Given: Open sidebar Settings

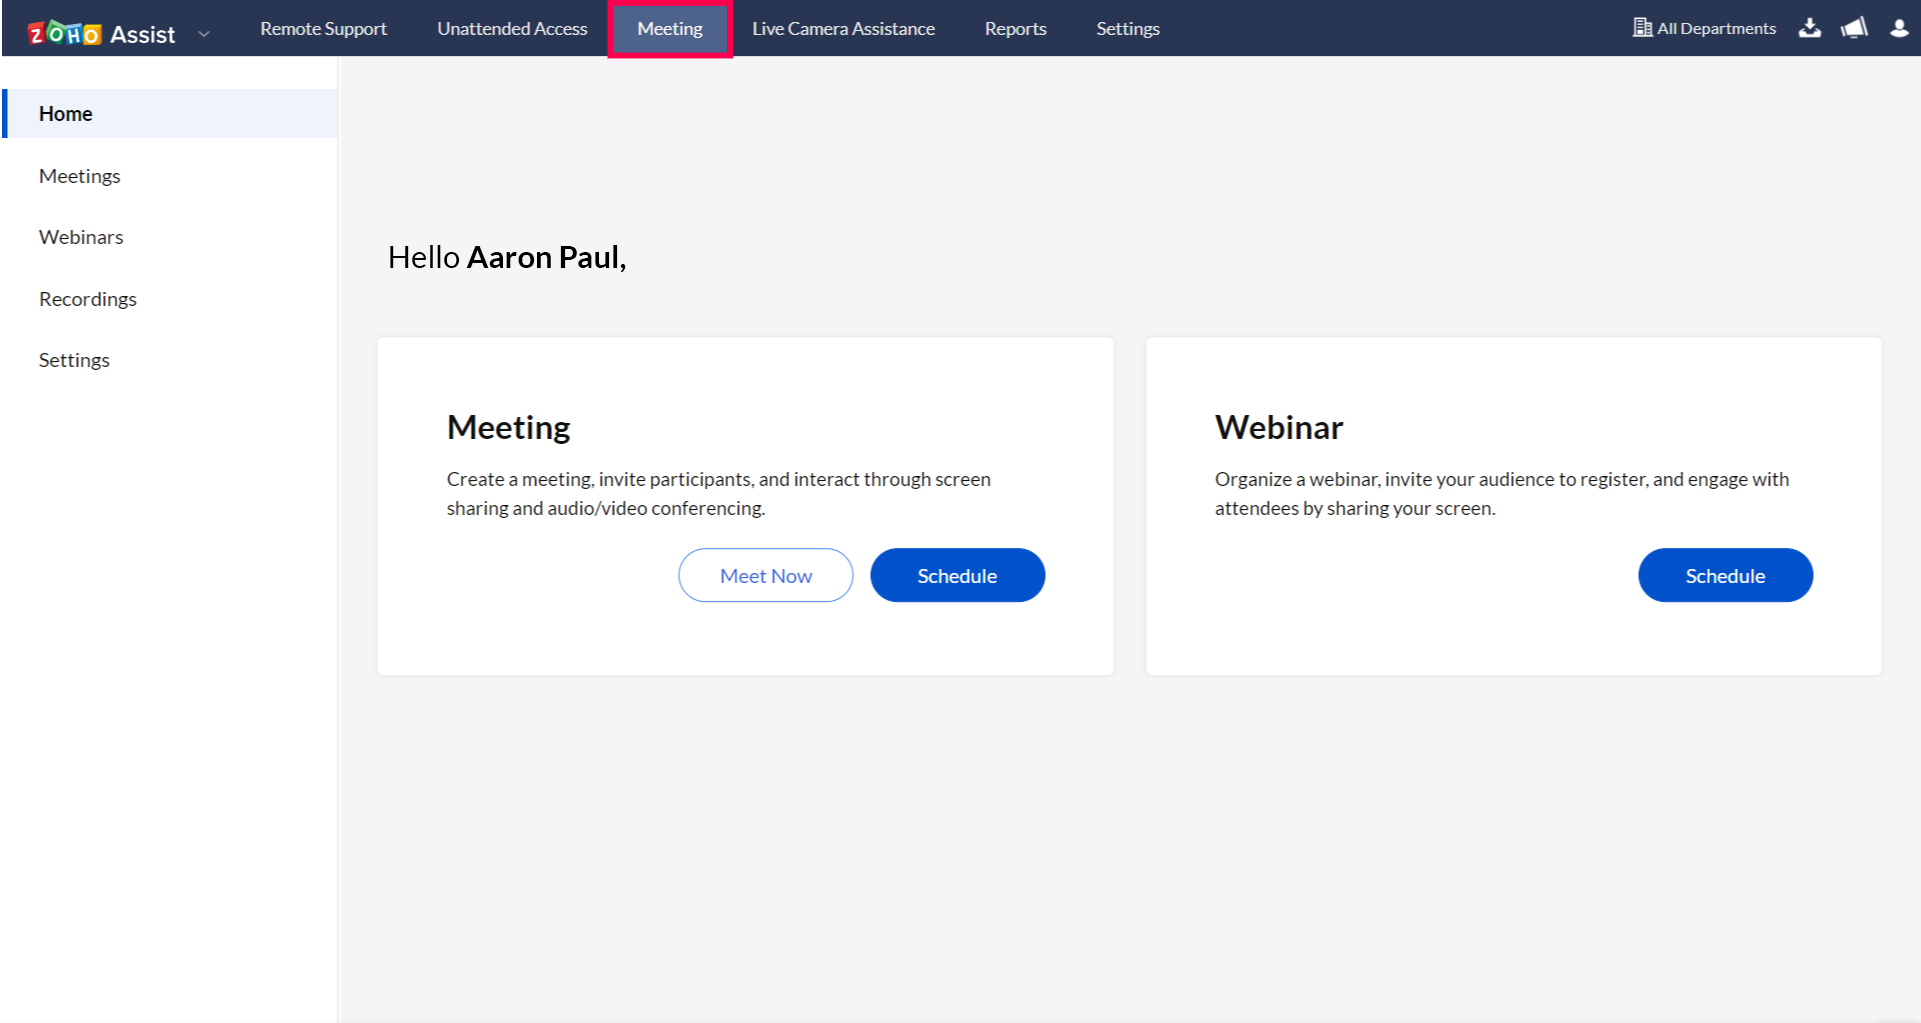Looking at the screenshot, I should [x=74, y=359].
